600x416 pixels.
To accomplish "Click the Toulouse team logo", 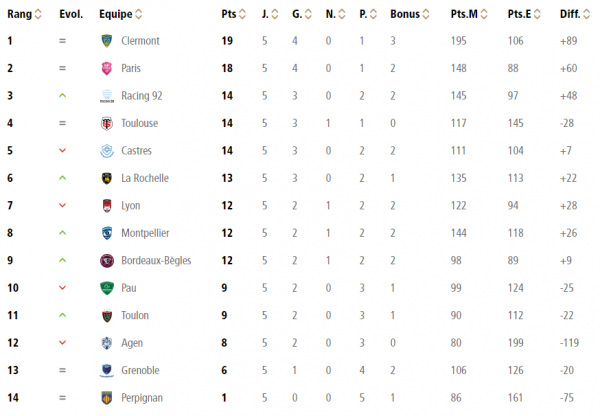I will (107, 123).
